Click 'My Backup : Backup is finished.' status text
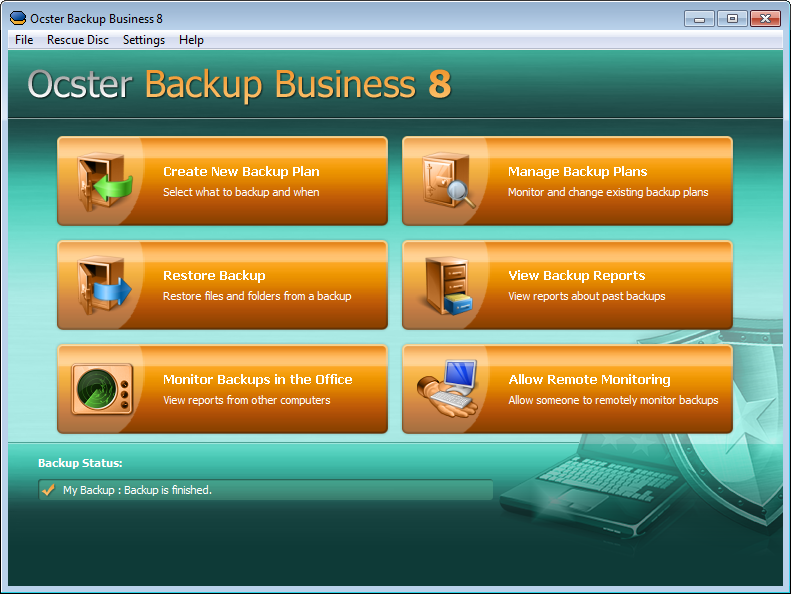This screenshot has height=594, width=791. 137,490
